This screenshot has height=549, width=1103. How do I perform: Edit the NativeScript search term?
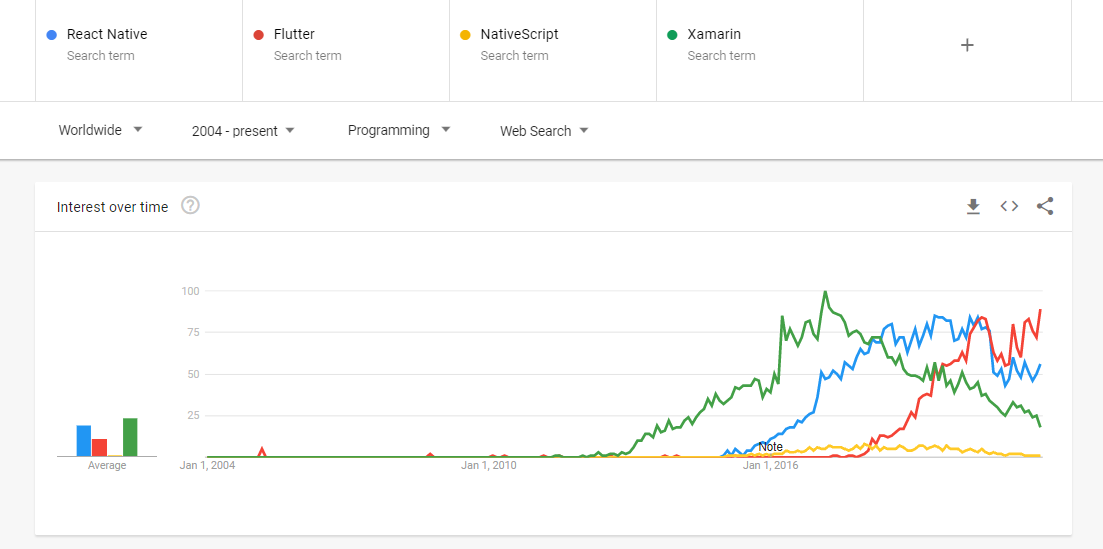point(519,34)
